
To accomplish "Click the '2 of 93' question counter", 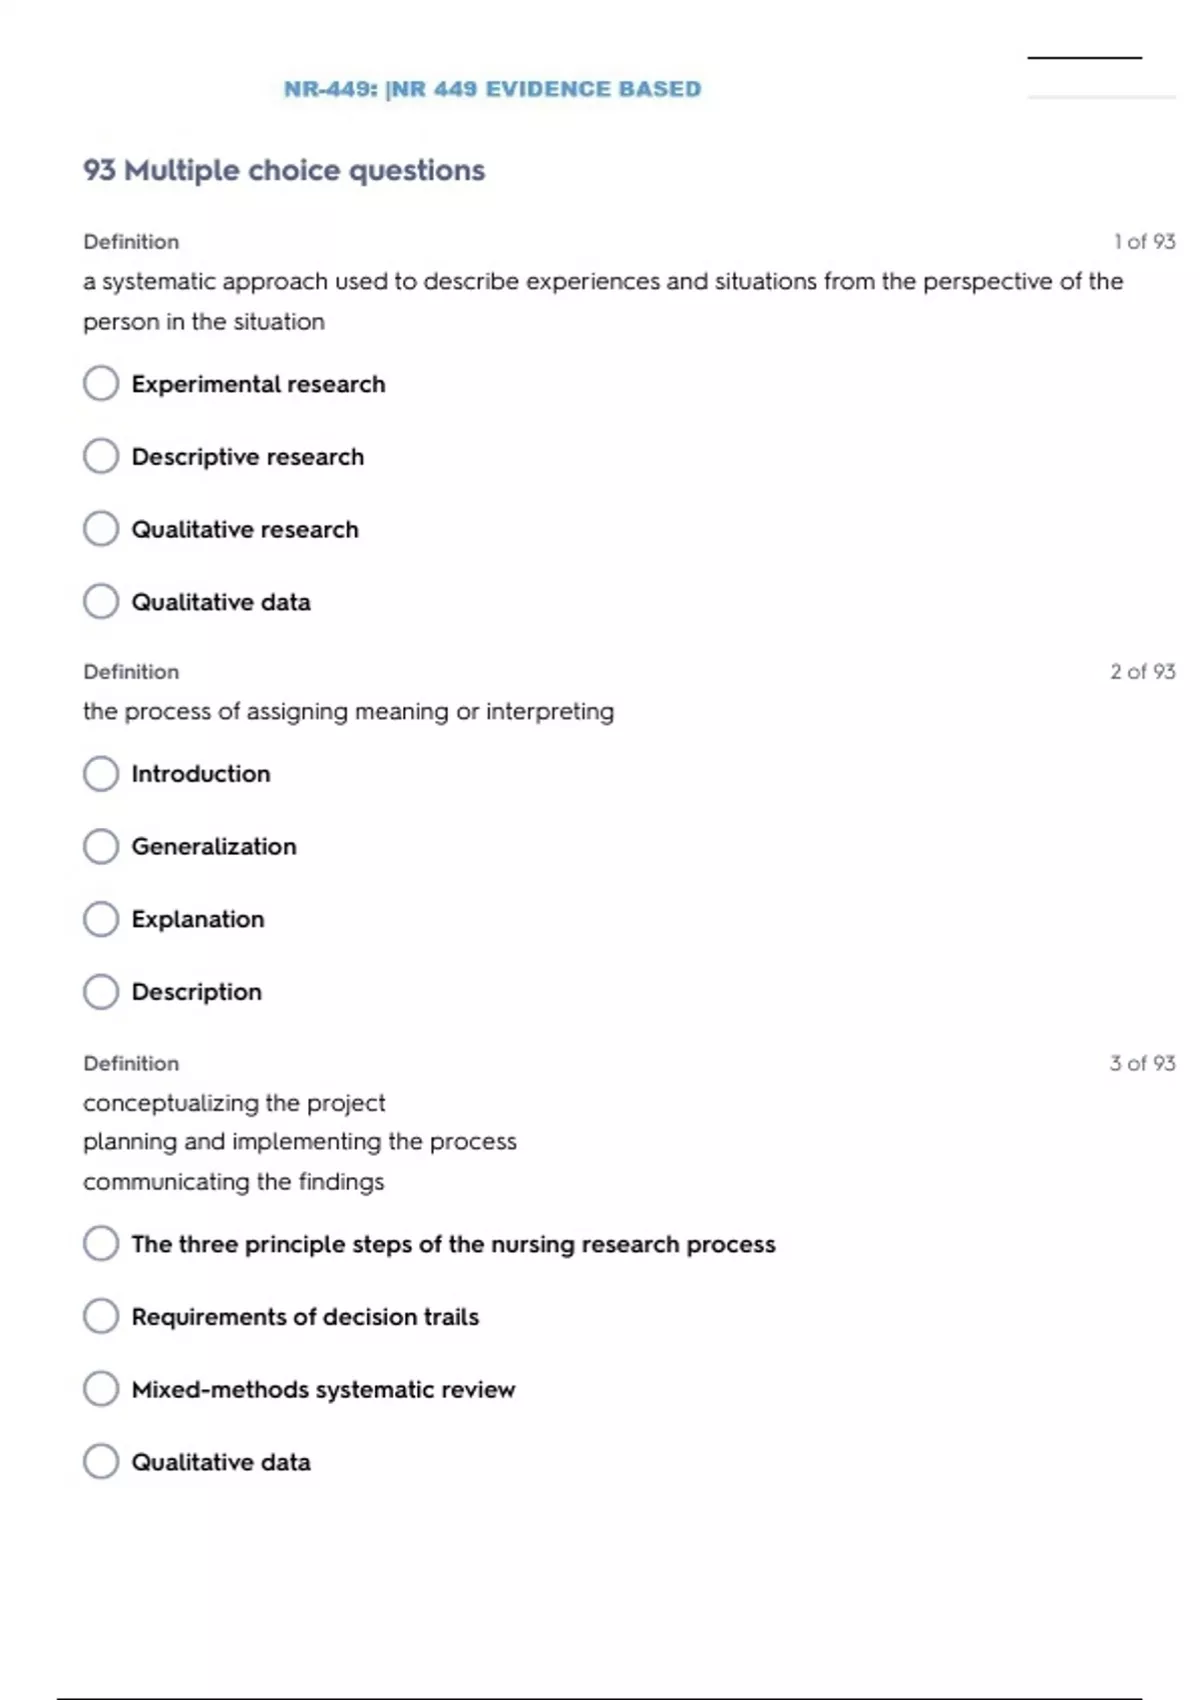I will point(1142,671).
